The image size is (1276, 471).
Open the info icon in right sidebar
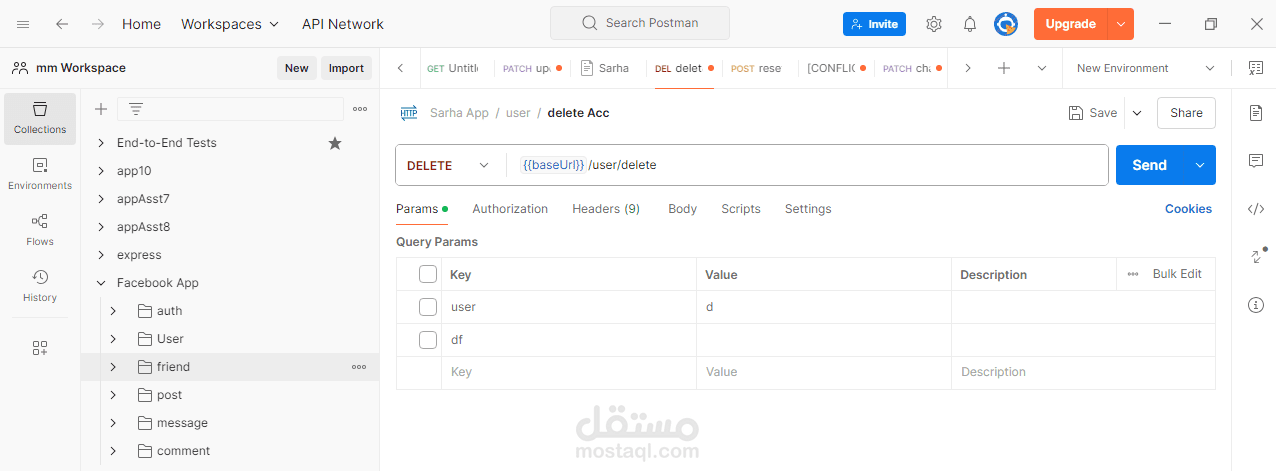[x=1256, y=305]
